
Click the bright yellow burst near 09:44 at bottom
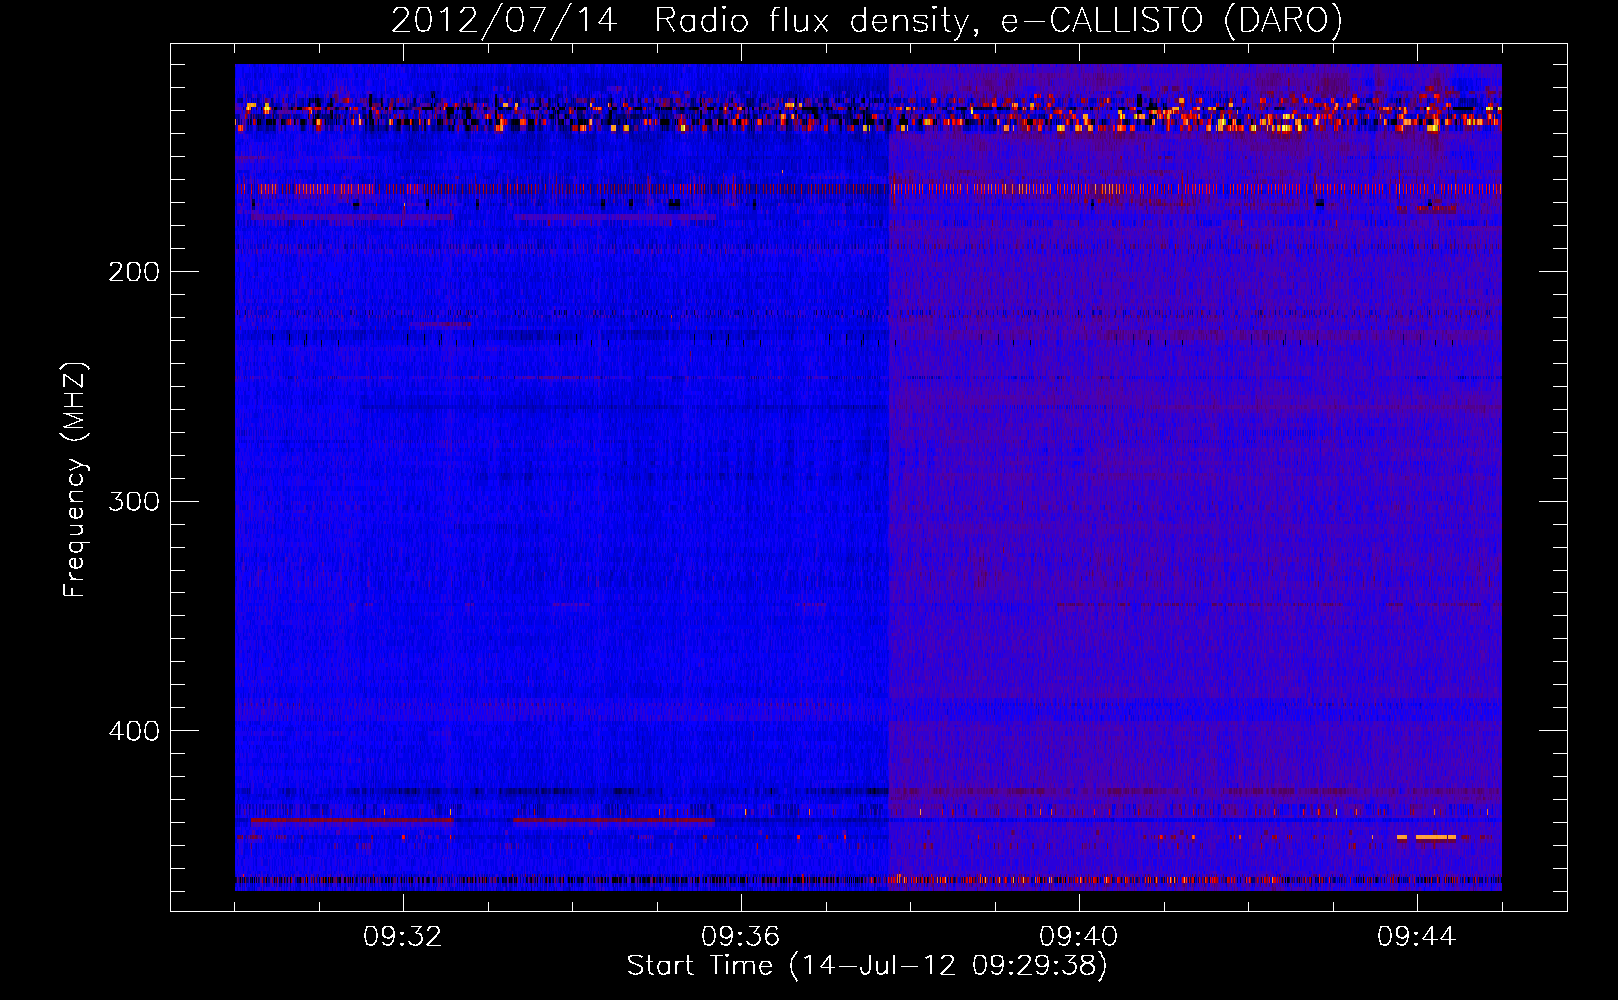(x=1434, y=837)
